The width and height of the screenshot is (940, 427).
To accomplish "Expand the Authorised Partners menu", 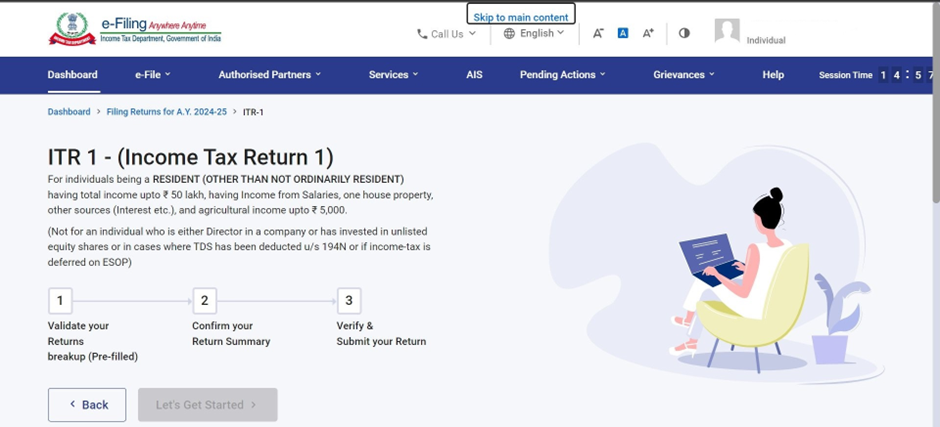I will click(270, 75).
